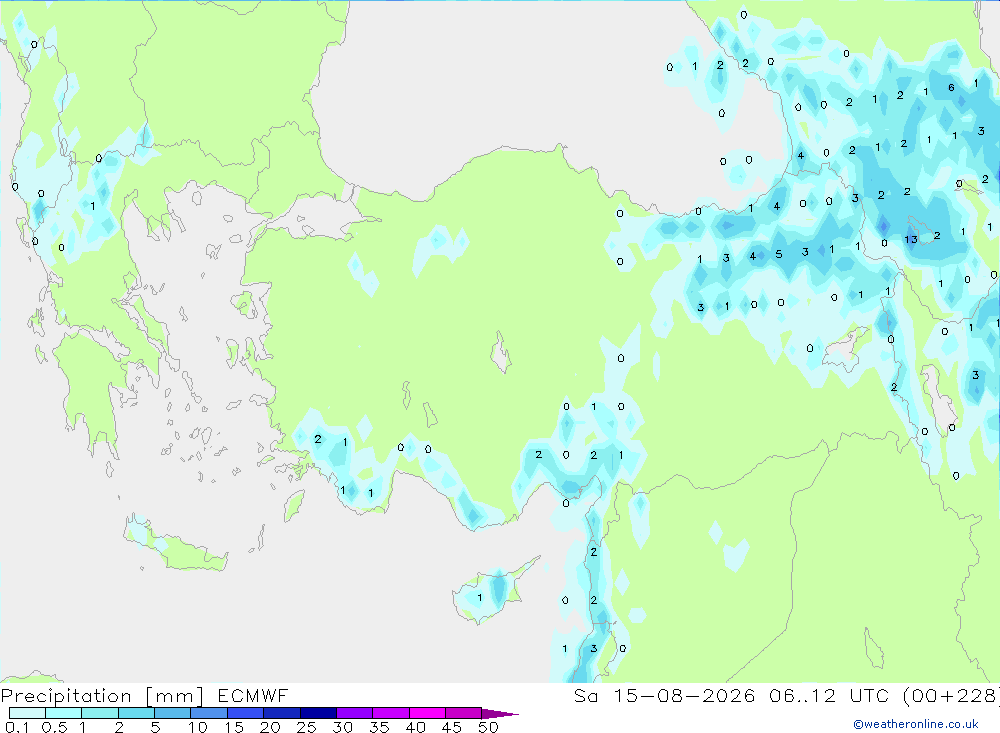
Task: Click the 30 to 35 mm purple swatch
Action: [x=354, y=713]
